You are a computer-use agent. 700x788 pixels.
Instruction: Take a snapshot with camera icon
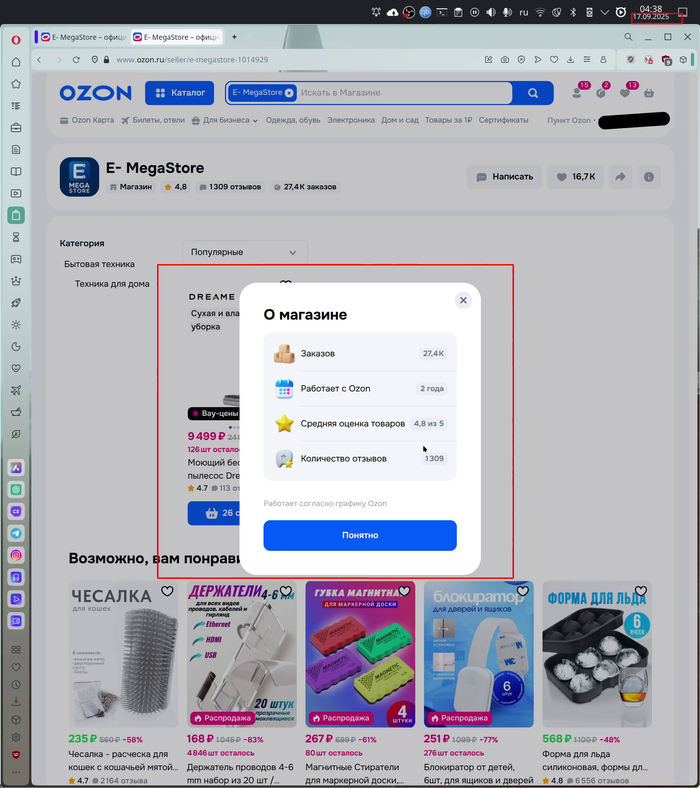point(505,60)
